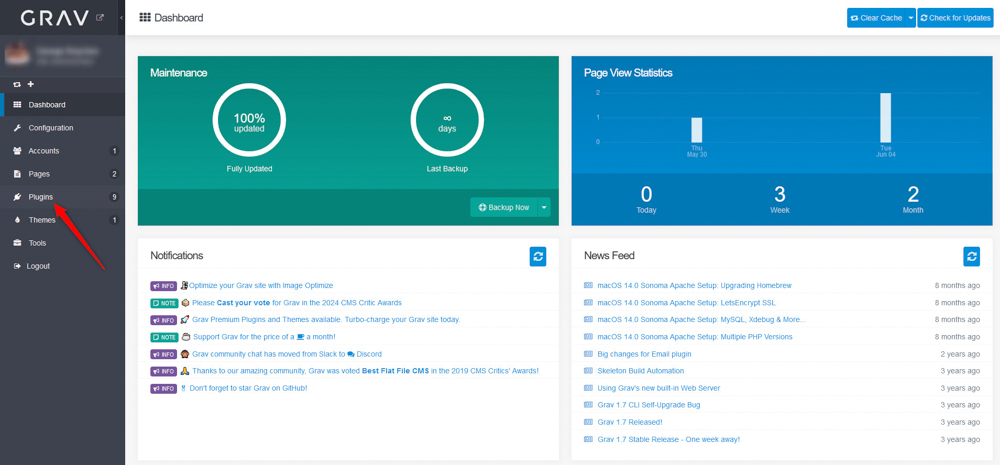Viewport: 1000px width, 465px height.
Task: Open the Configuration sidebar item
Action: coord(62,128)
